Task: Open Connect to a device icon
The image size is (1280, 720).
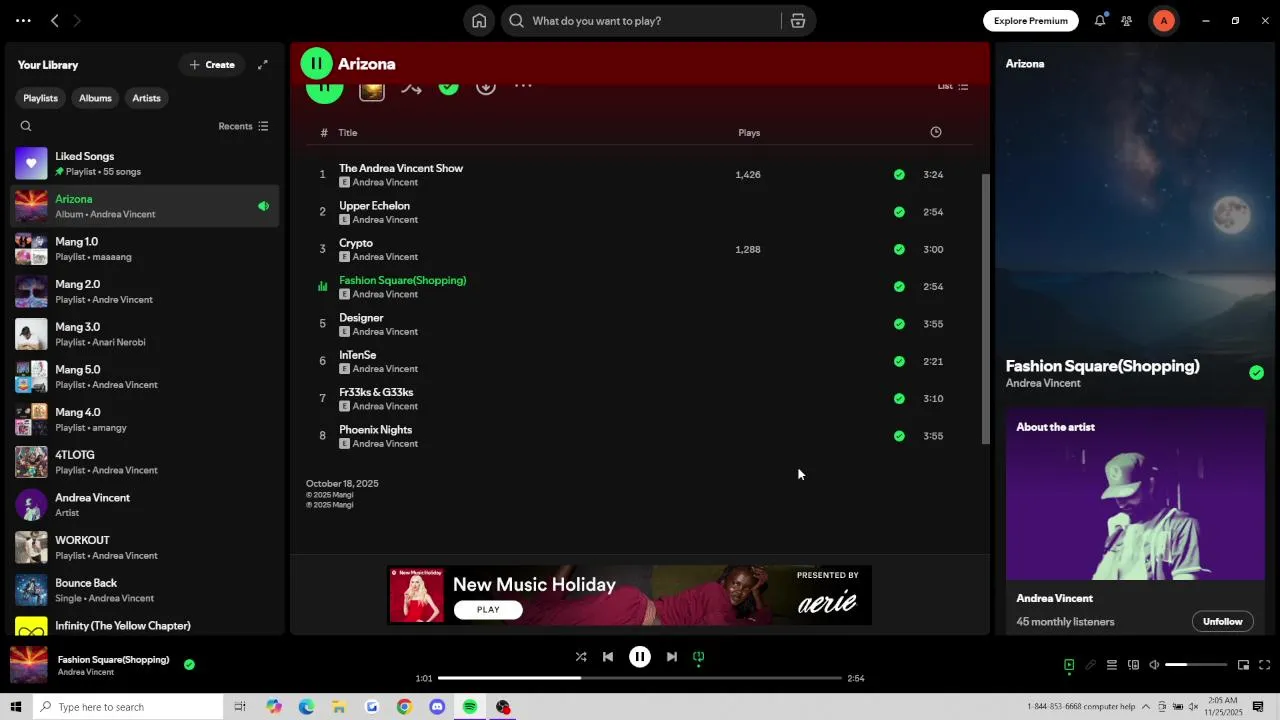Action: point(1133,665)
